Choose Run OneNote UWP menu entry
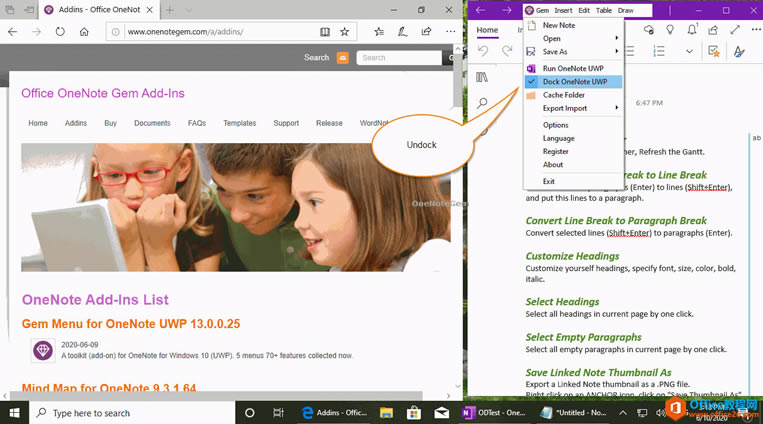763x424 pixels. [x=574, y=68]
